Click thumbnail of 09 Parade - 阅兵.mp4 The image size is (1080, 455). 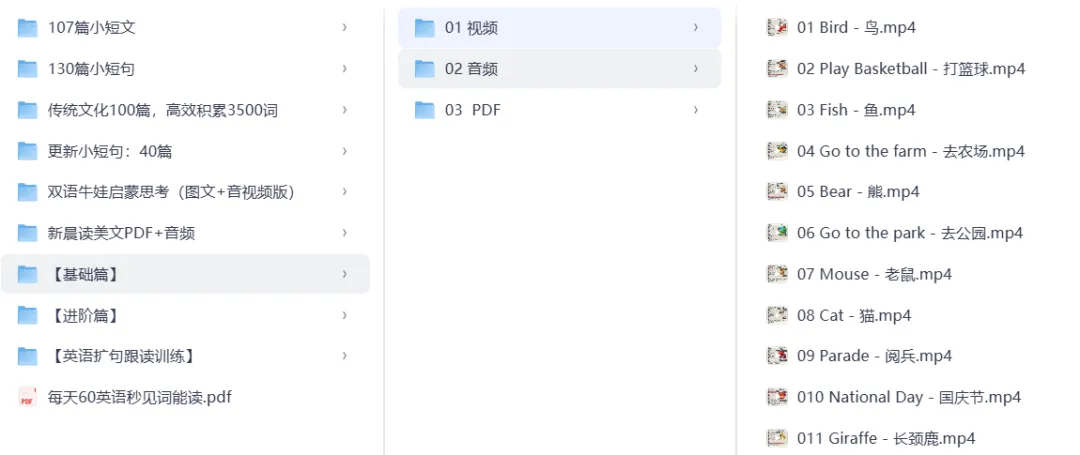pos(777,355)
